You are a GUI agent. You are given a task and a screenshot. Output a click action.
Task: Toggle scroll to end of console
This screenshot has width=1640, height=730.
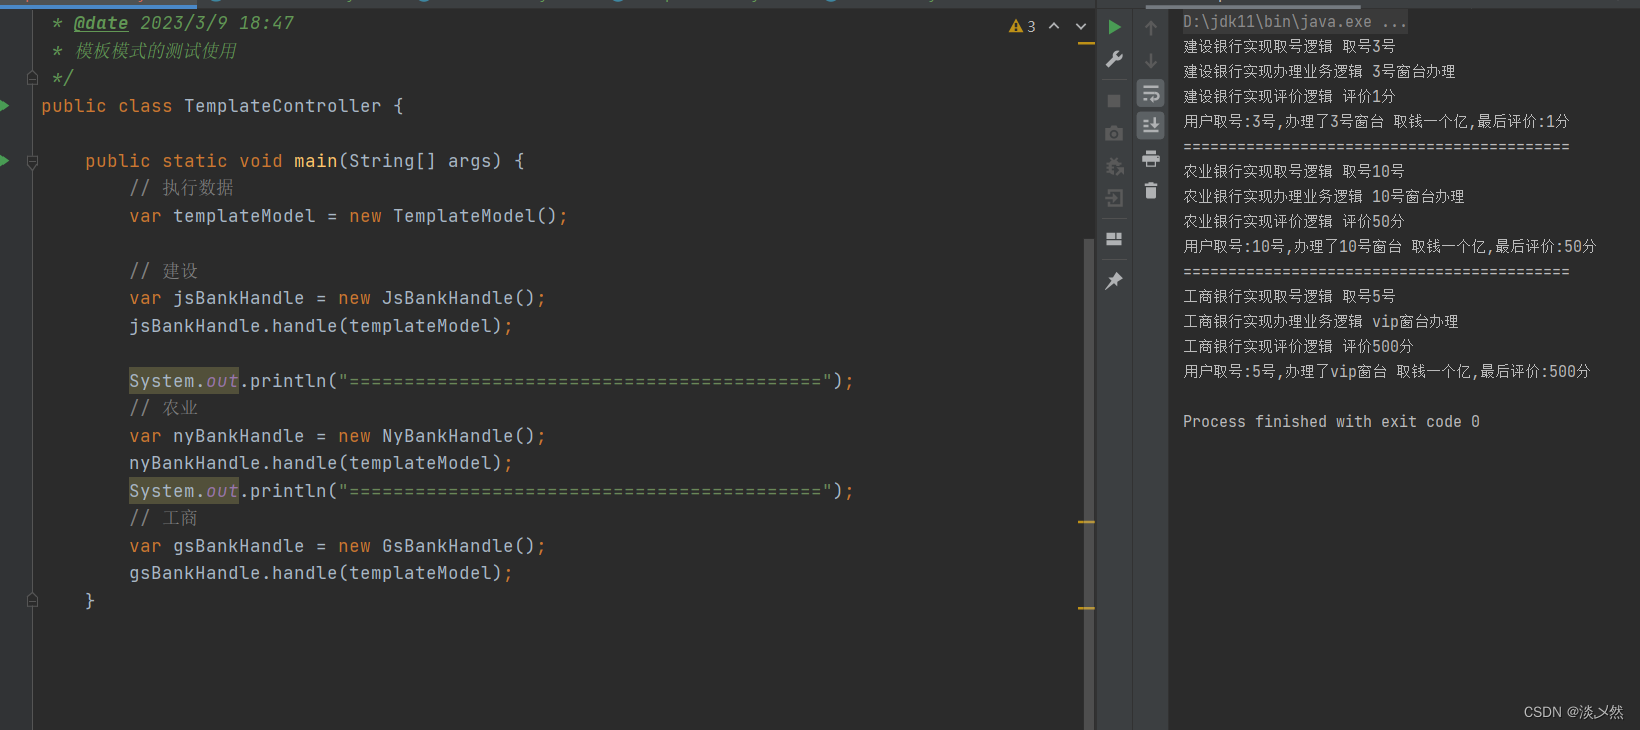[x=1151, y=125]
